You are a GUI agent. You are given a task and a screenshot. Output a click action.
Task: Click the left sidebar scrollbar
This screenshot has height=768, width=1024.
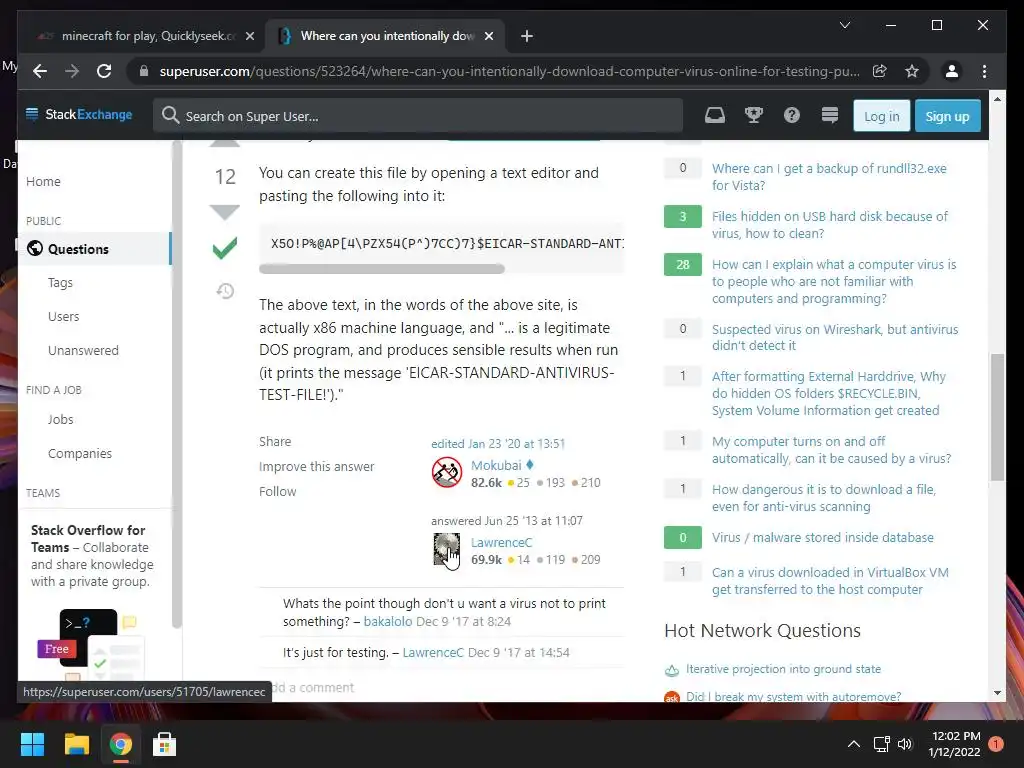[x=176, y=385]
